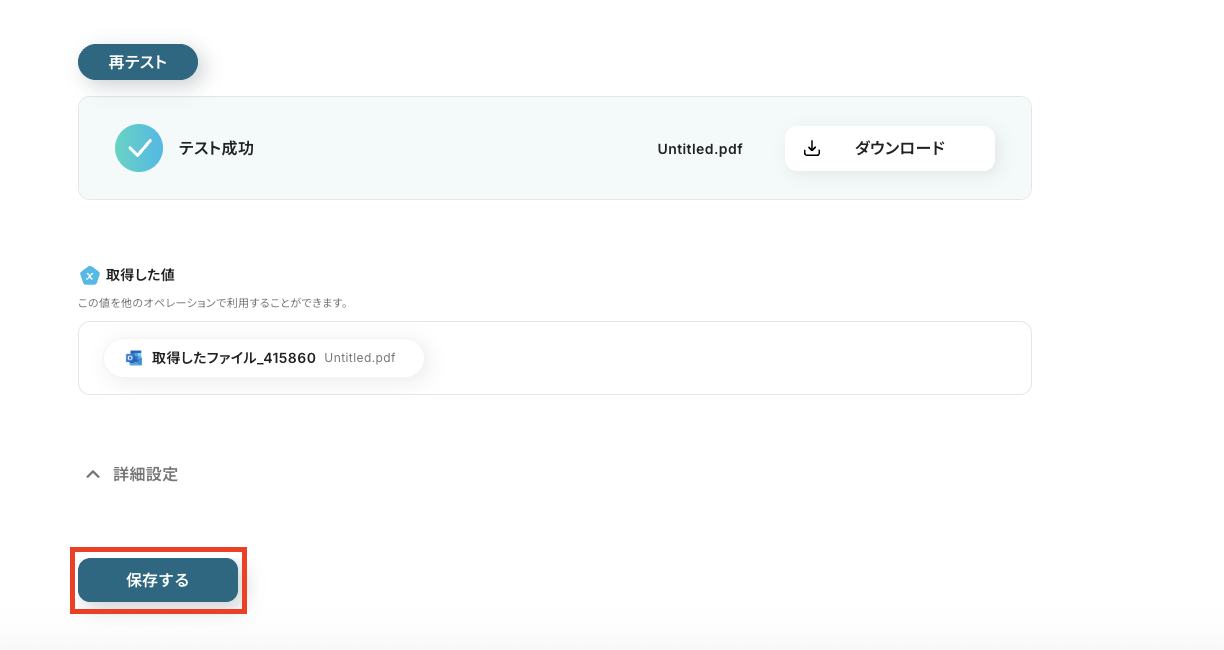Click the 再テスト button
The image size is (1224, 650).
[x=138, y=62]
